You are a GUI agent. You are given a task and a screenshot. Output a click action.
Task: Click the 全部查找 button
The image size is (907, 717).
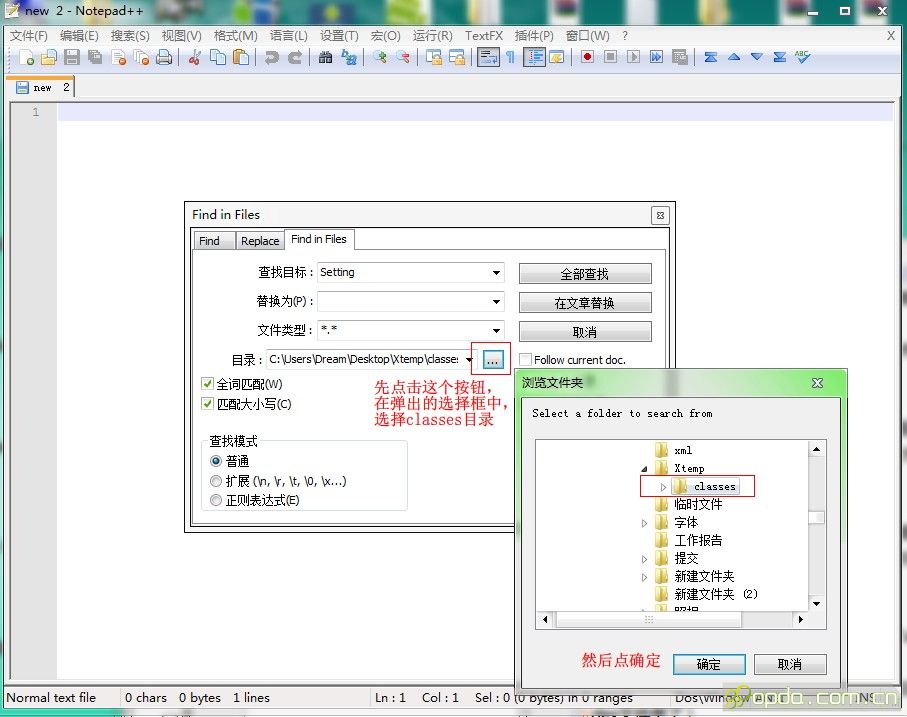pos(585,274)
